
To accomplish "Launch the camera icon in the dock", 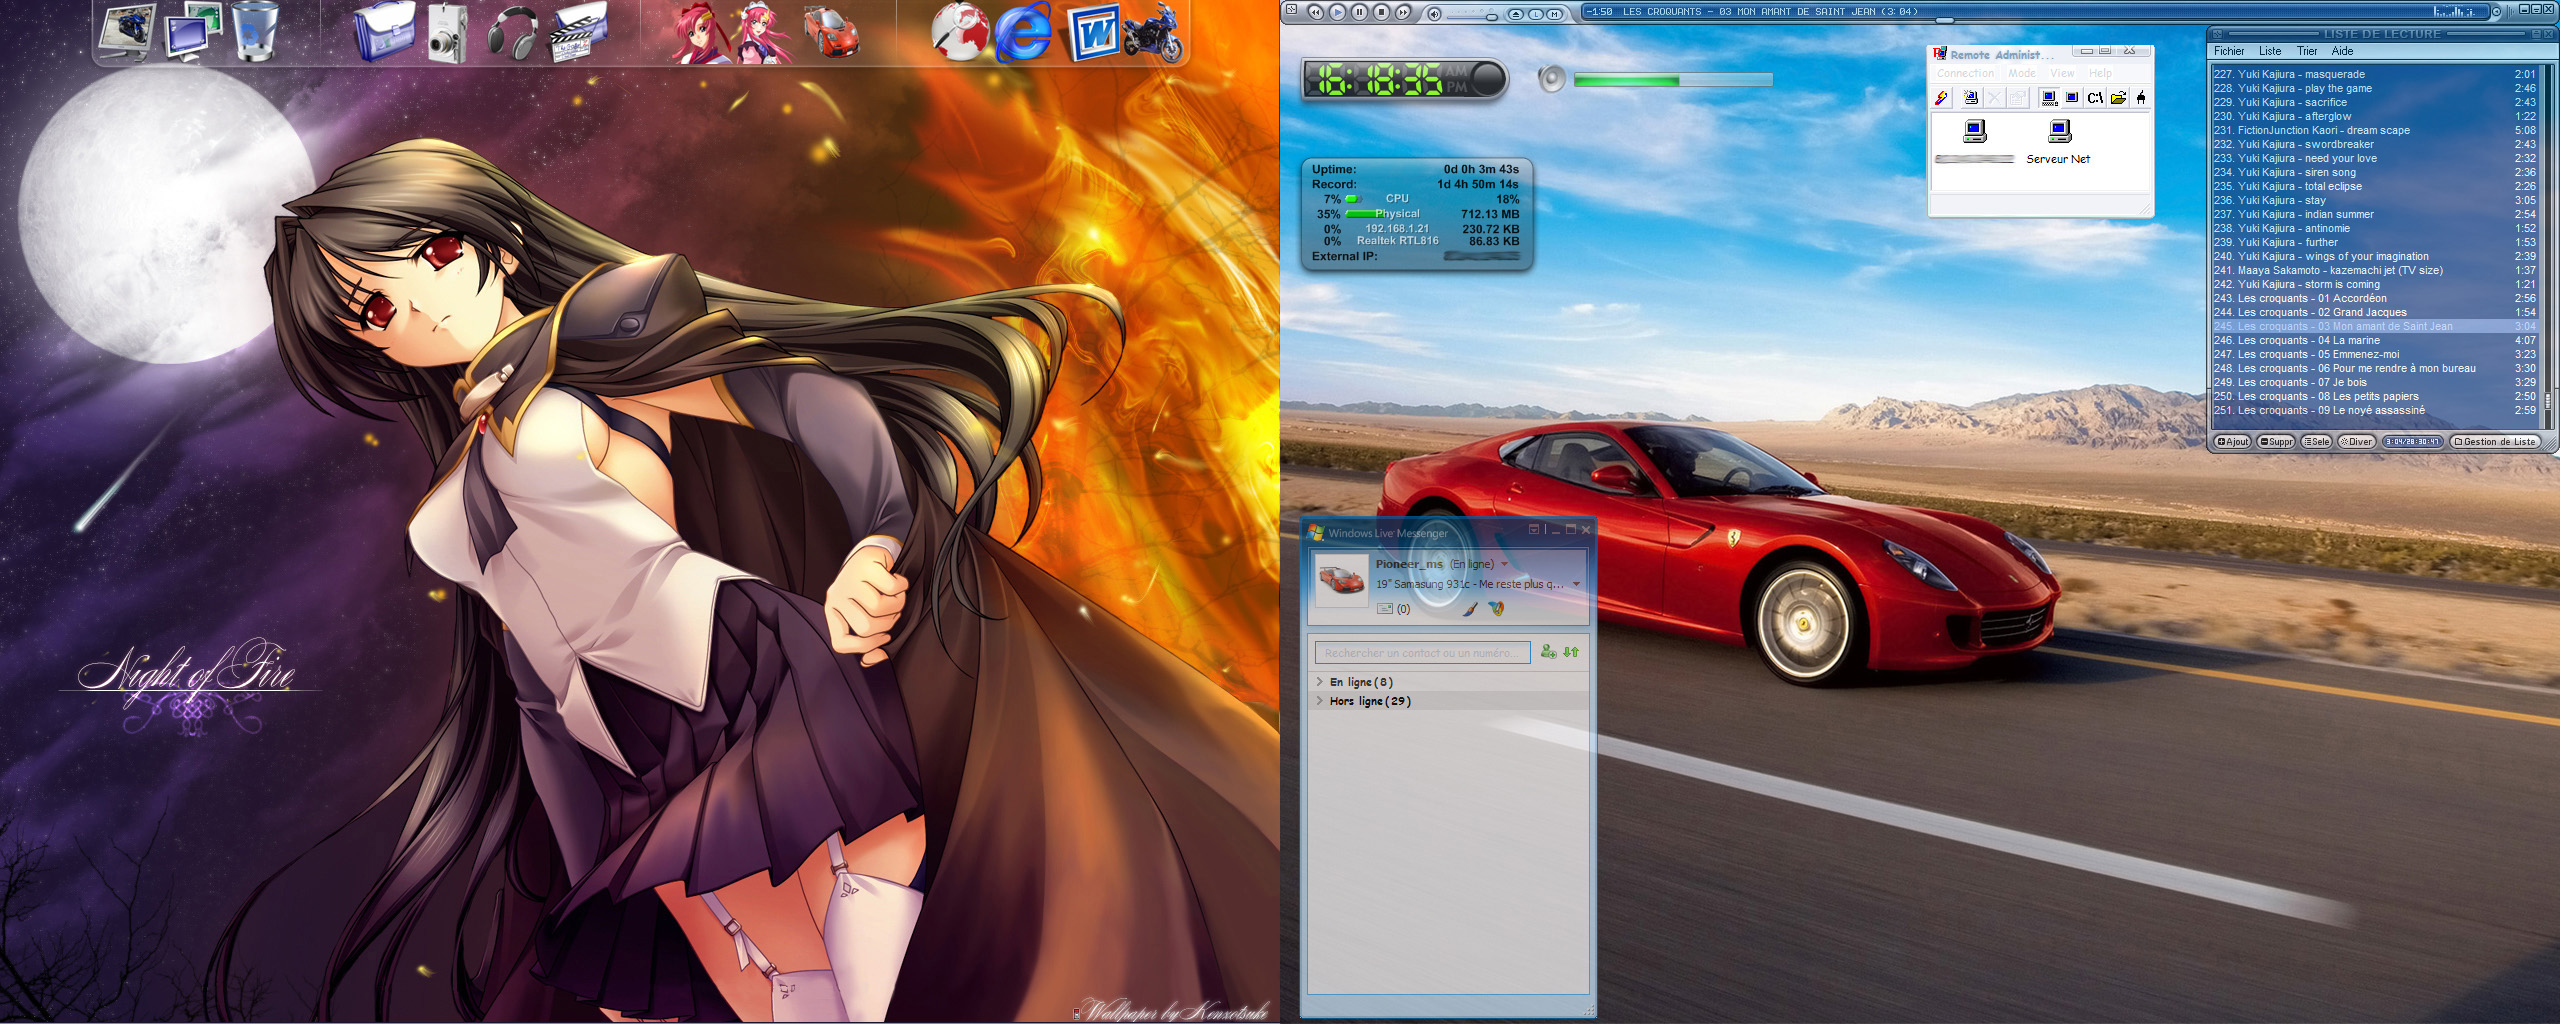I will click(447, 35).
